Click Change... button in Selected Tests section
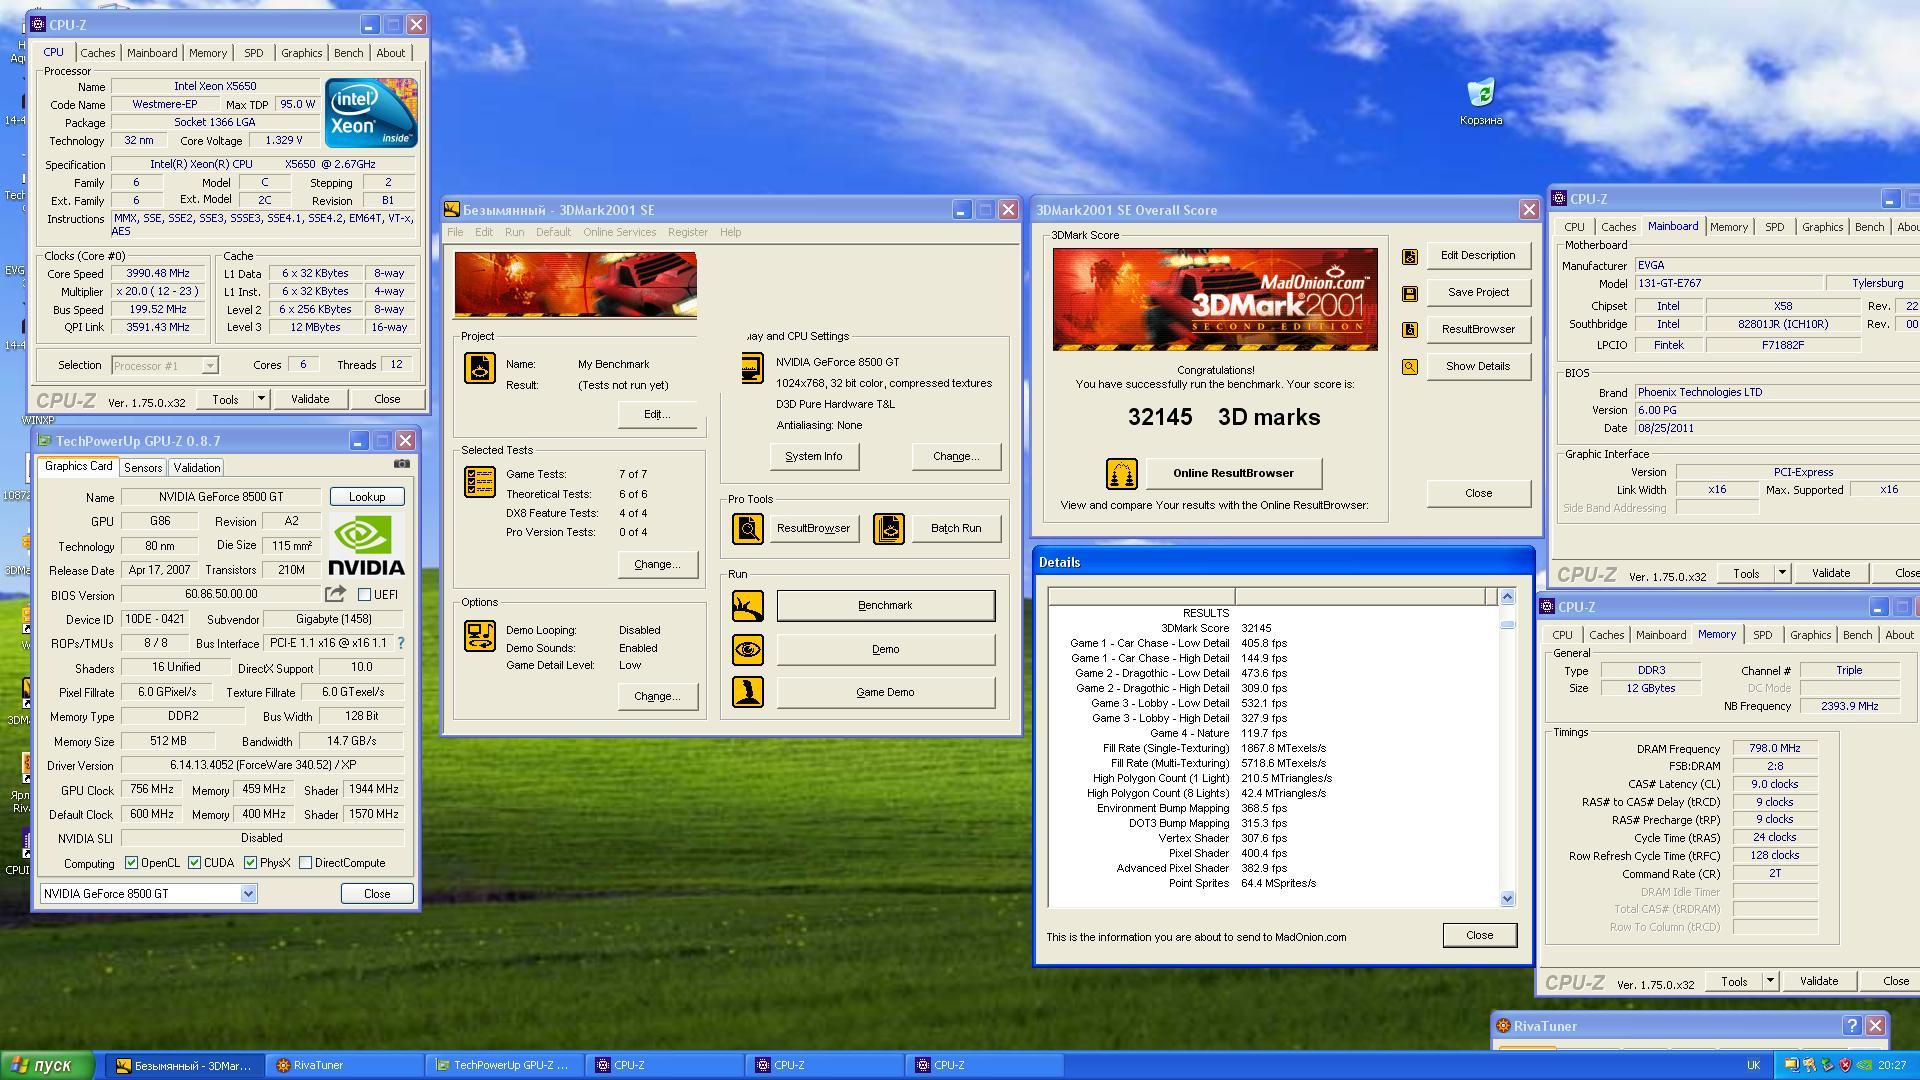Image resolution: width=1920 pixels, height=1080 pixels. click(656, 564)
